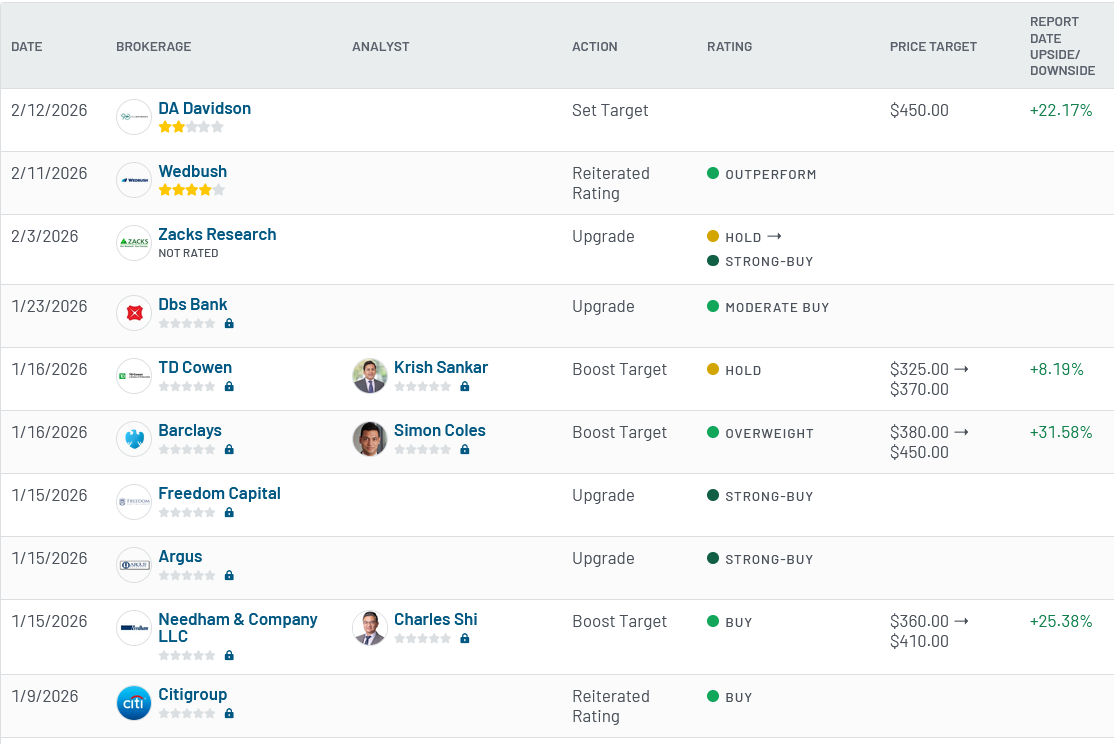Open the Needham & Company LLC link
Screen dimensions: 1114x744
pos(238,627)
